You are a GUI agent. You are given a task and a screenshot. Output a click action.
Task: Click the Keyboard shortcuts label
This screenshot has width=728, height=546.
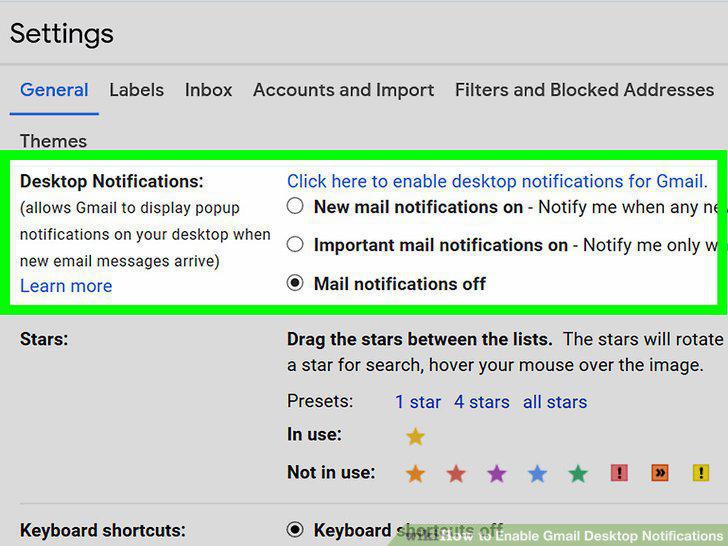[103, 530]
